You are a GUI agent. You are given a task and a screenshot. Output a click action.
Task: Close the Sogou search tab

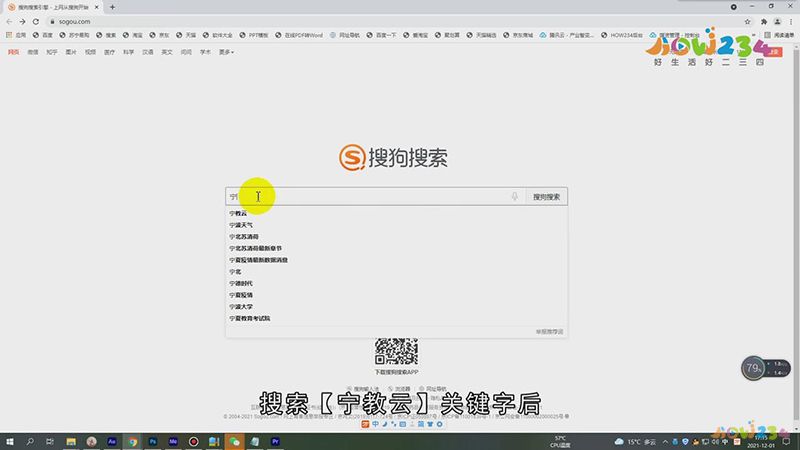96,7
